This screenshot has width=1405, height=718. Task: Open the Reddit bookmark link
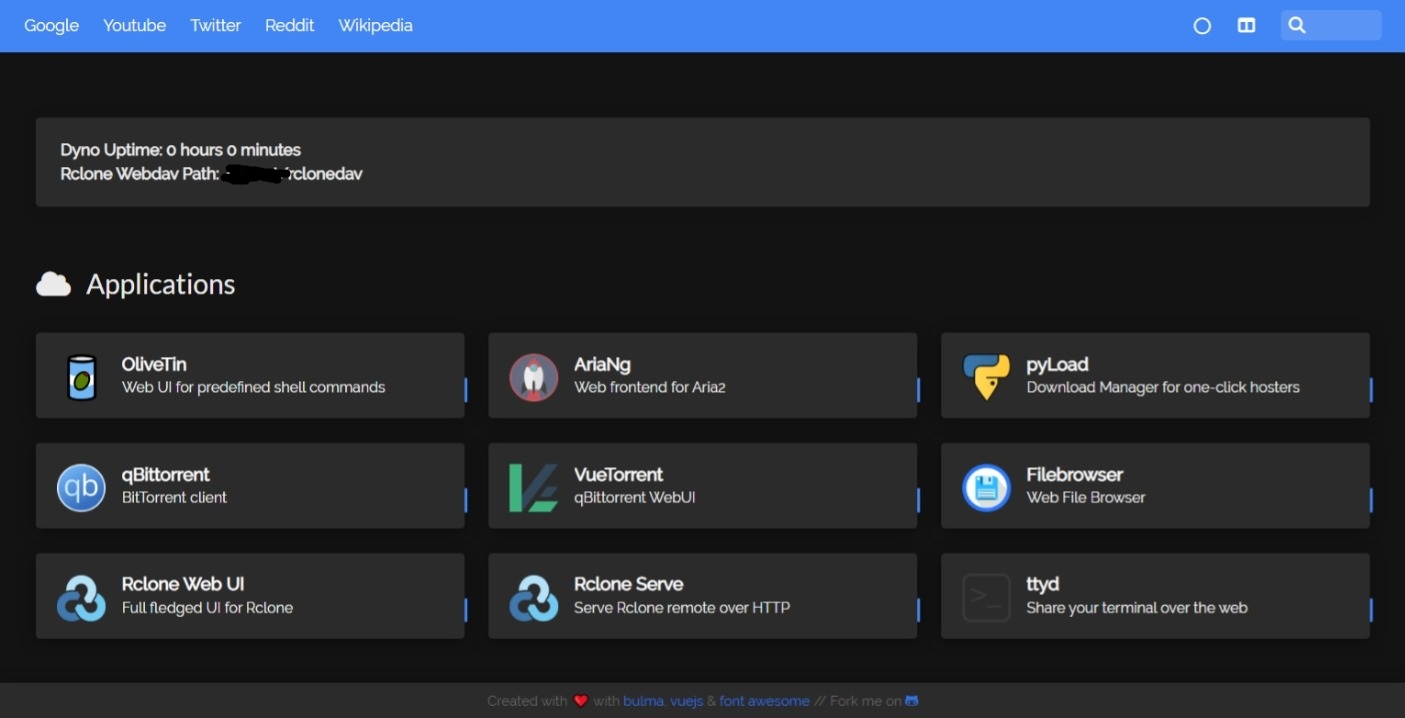pos(290,25)
